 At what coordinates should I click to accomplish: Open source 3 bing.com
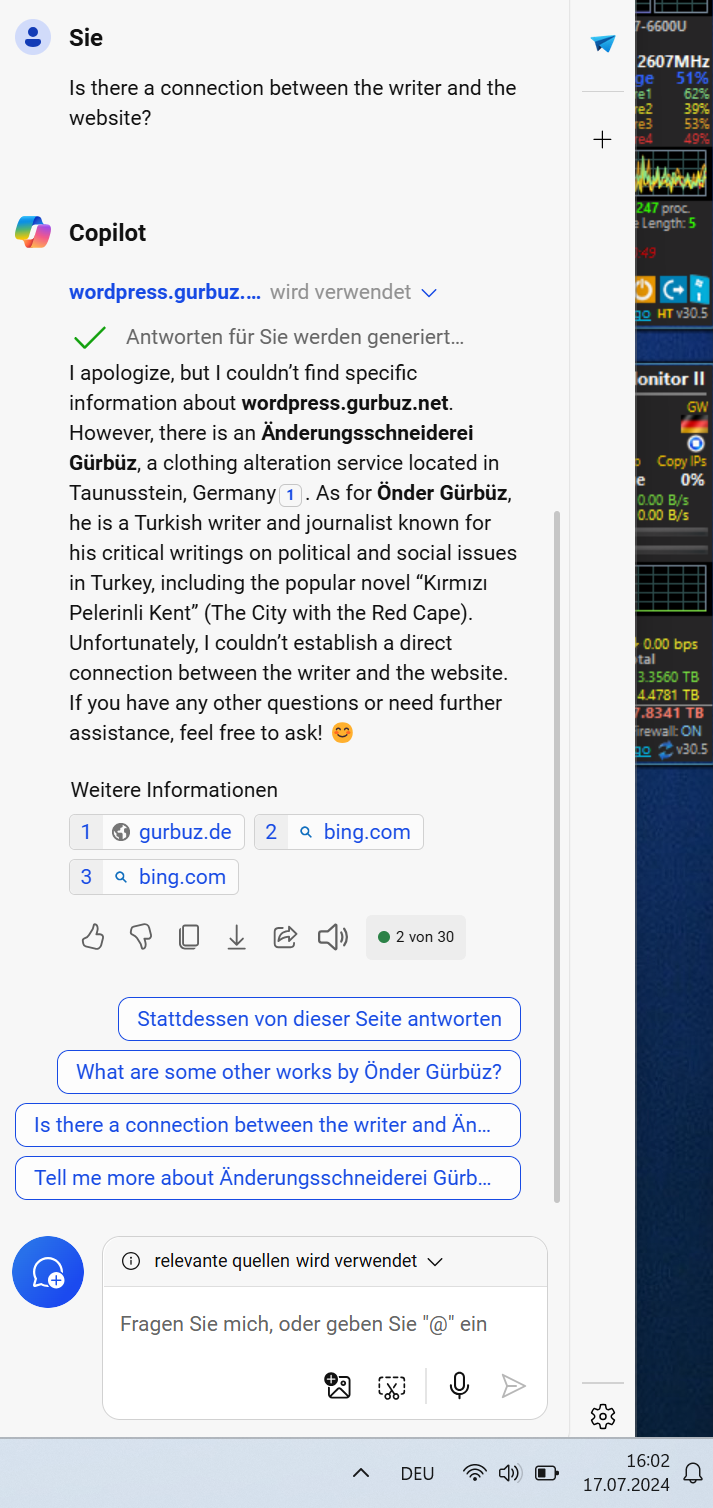click(x=154, y=877)
